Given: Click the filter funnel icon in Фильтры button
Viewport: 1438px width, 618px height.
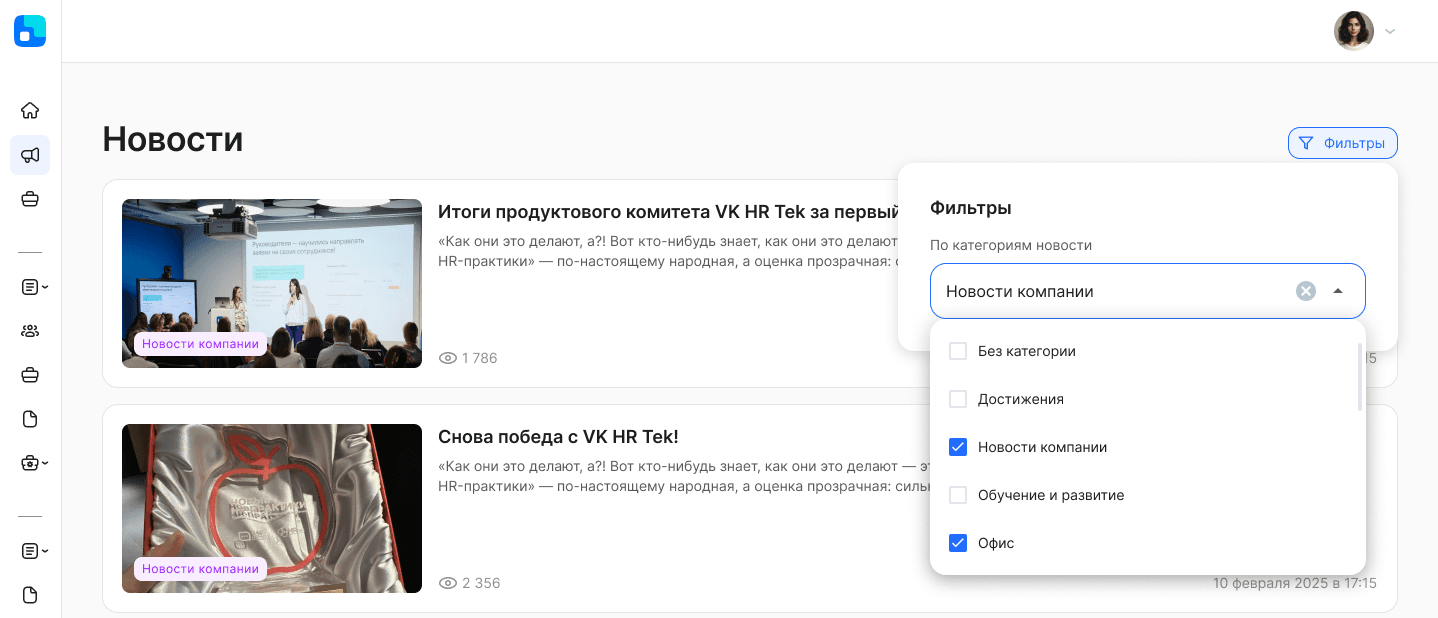Looking at the screenshot, I should pyautogui.click(x=1306, y=143).
